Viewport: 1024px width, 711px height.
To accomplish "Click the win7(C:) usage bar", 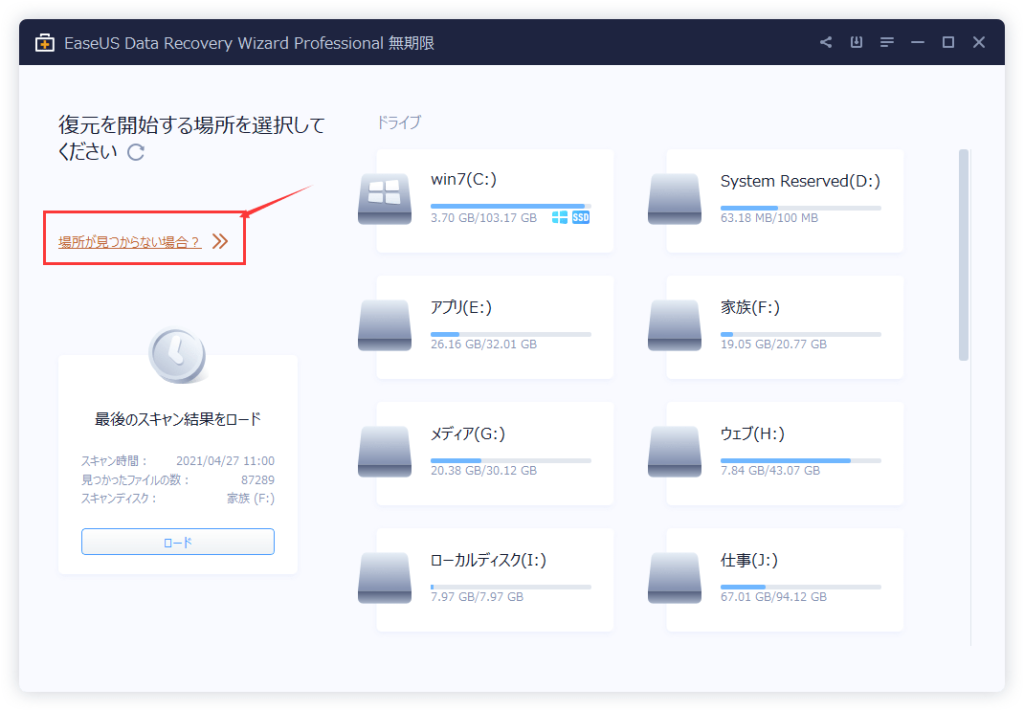I will click(510, 206).
